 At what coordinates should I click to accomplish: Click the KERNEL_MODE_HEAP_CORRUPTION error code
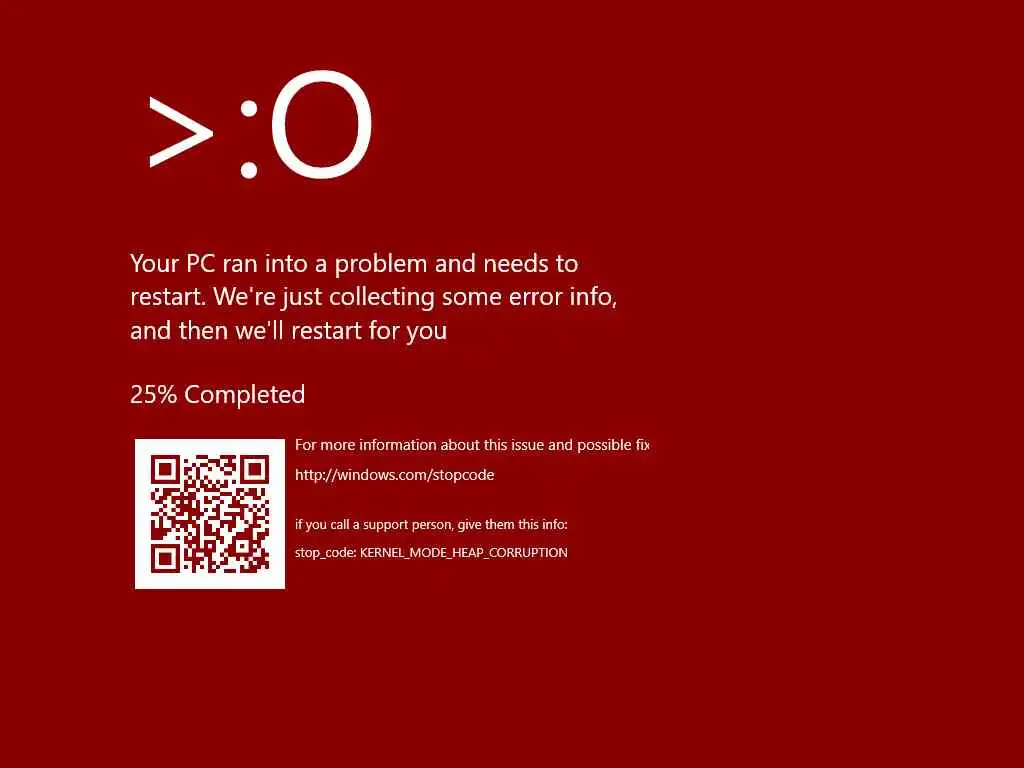(x=464, y=552)
